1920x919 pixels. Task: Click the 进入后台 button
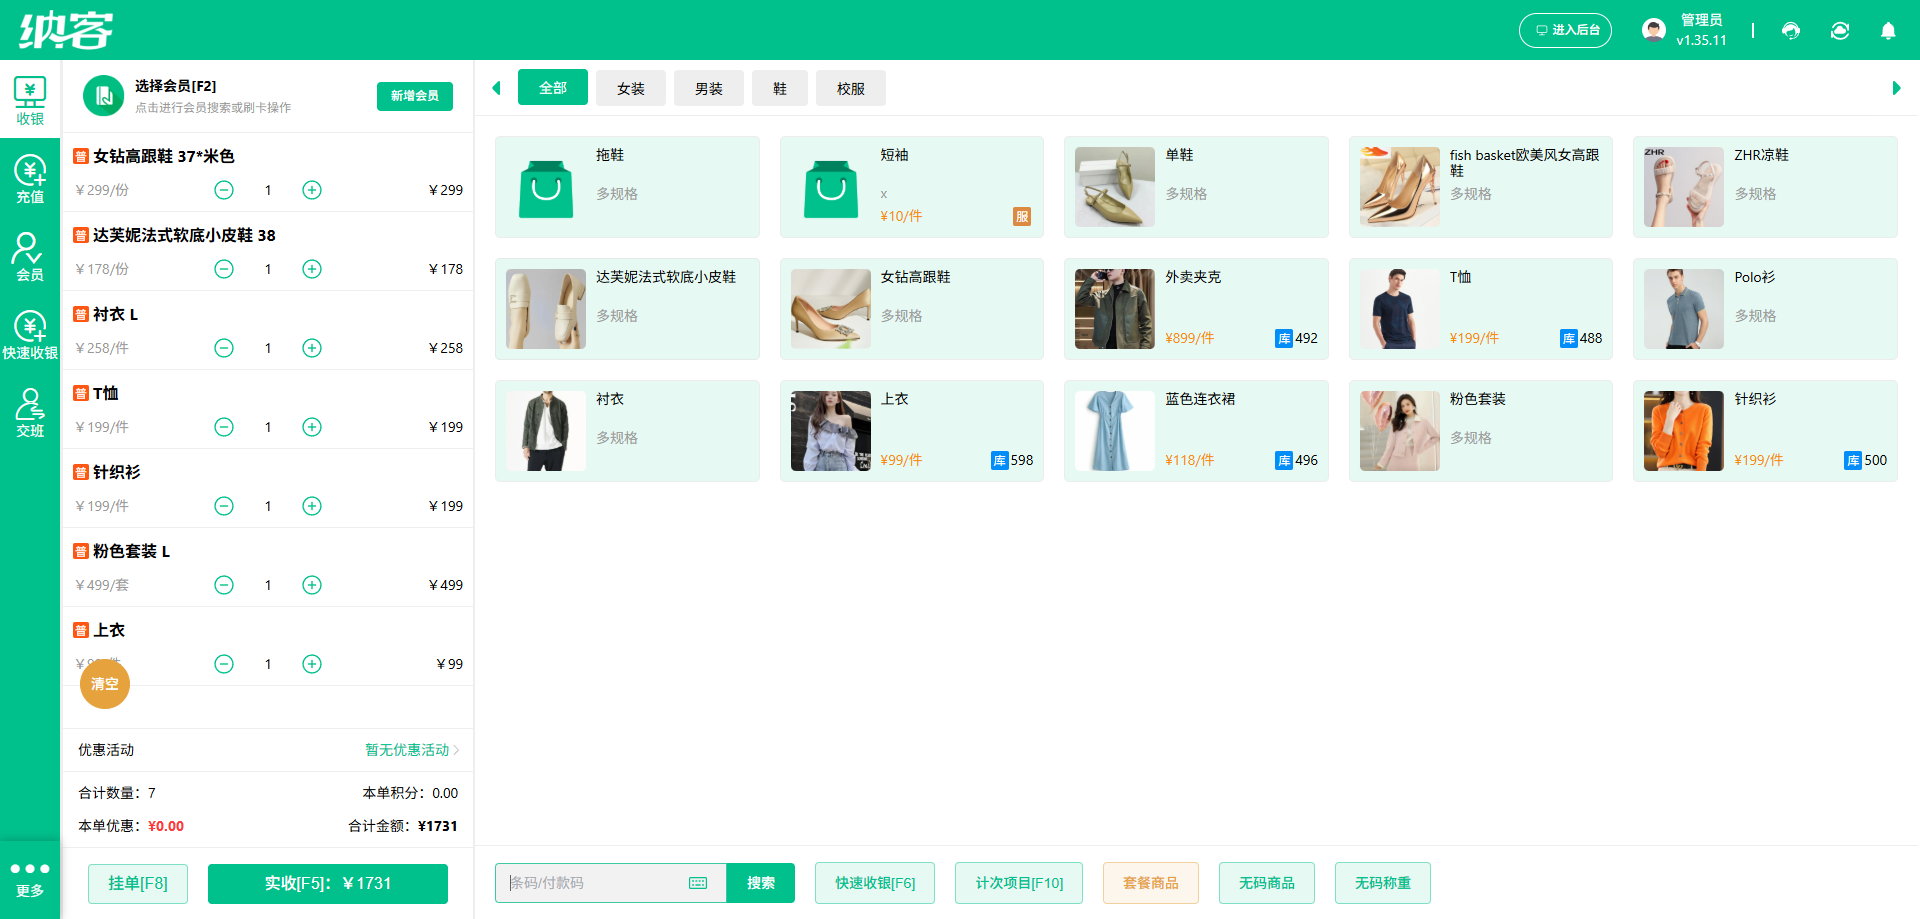(x=1565, y=30)
